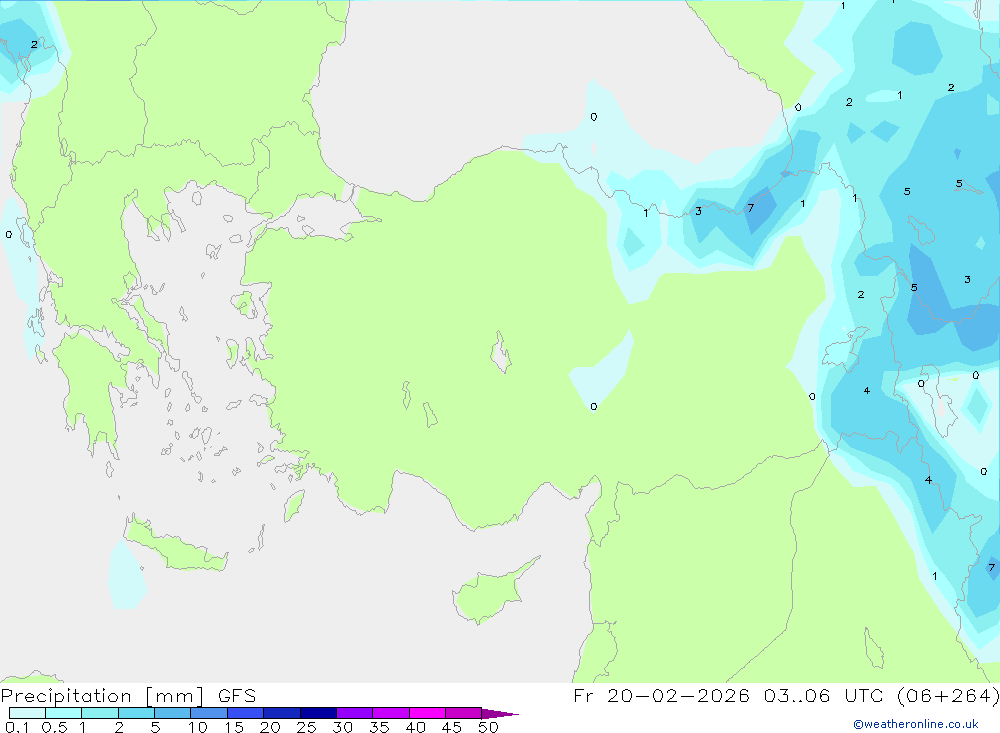Click the 1–2 mm legend color swatch
This screenshot has width=1000, height=733.
[x=99, y=713]
